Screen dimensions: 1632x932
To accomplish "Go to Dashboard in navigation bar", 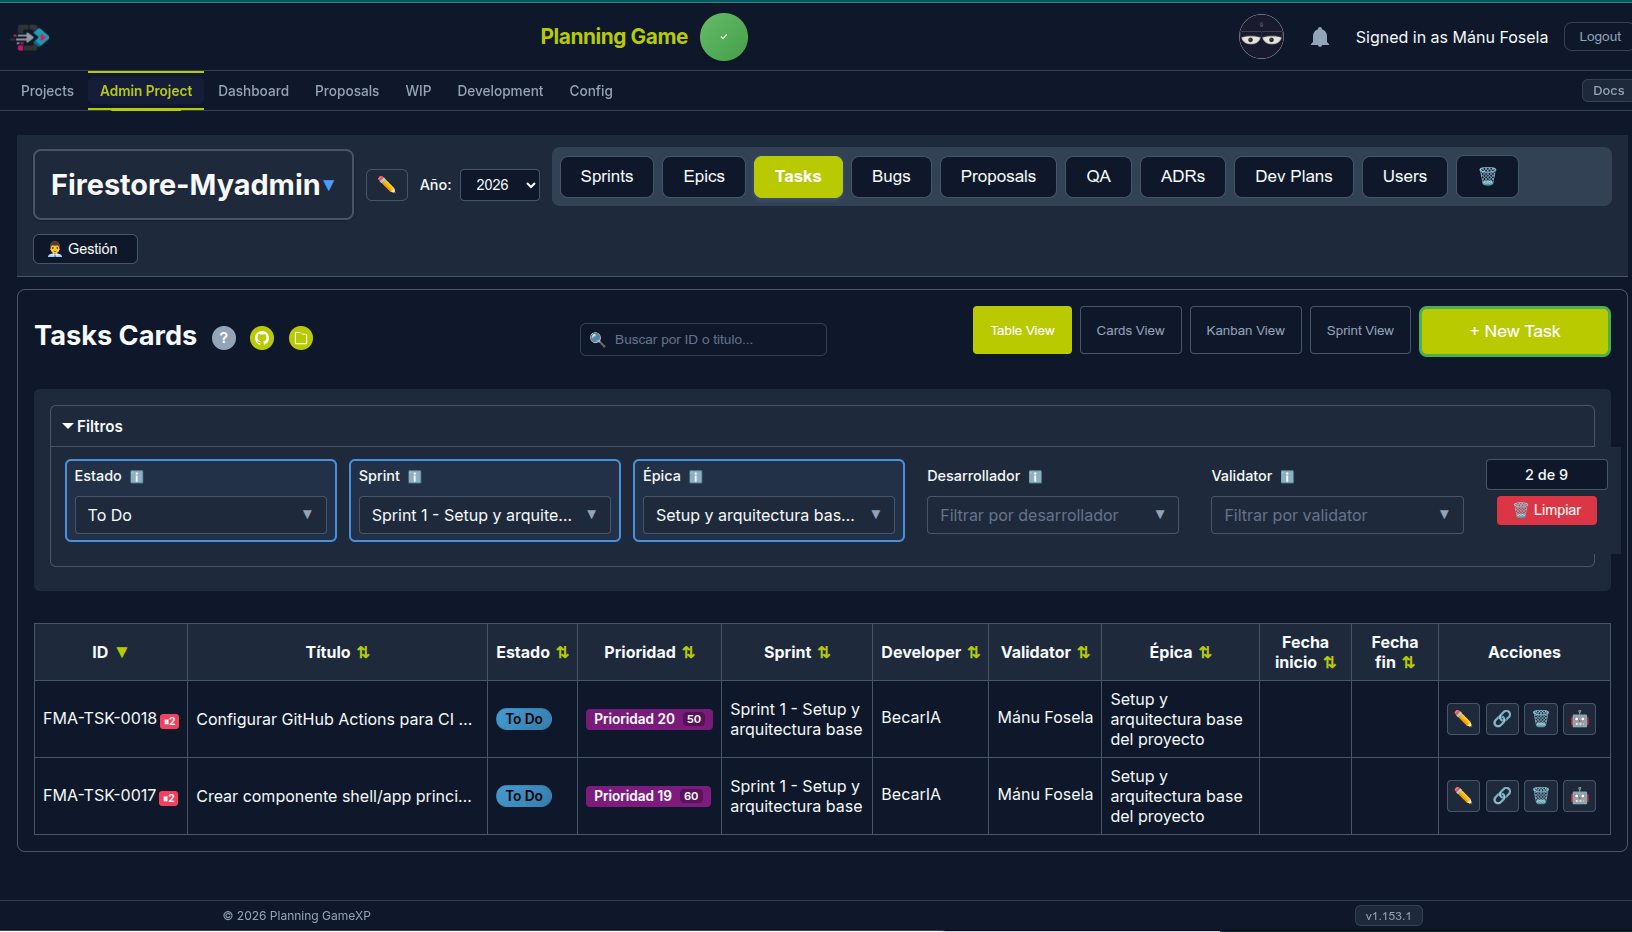I will tap(253, 91).
